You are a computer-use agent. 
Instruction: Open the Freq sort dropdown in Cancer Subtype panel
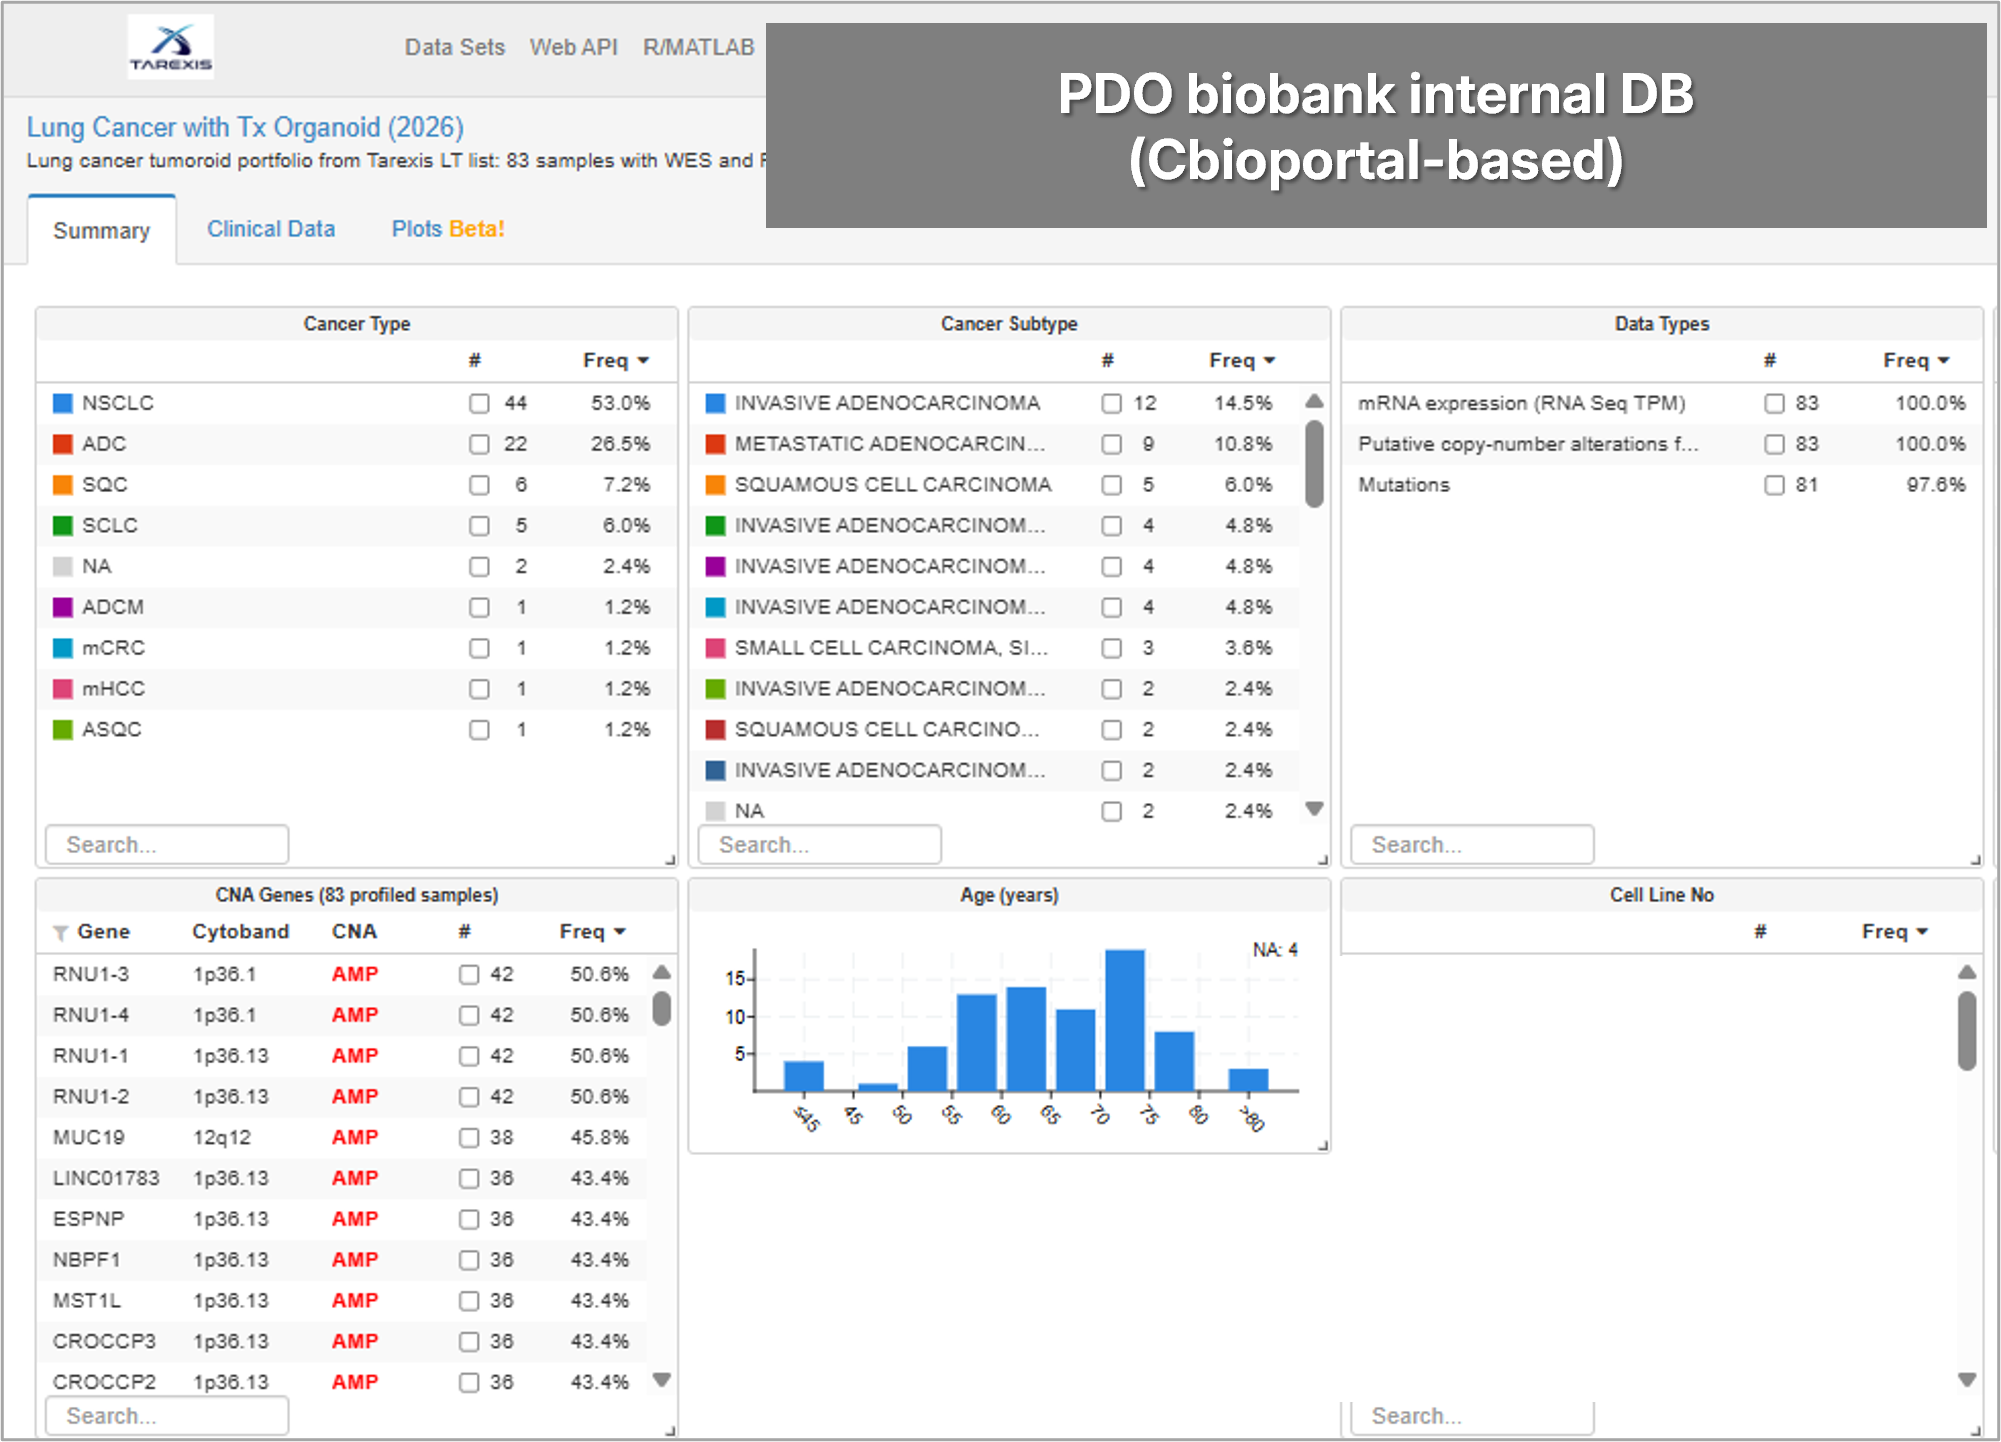(1269, 360)
